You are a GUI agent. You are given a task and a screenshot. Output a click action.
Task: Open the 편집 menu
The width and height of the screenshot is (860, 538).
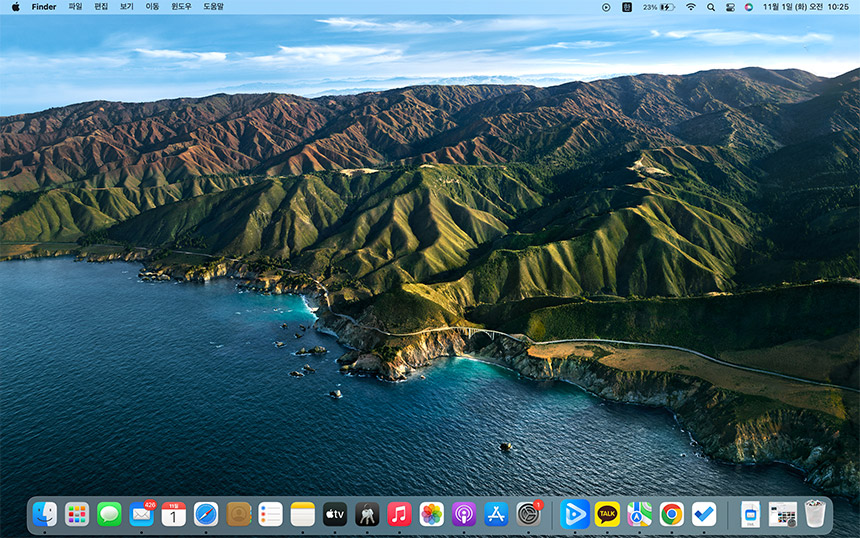point(101,7)
